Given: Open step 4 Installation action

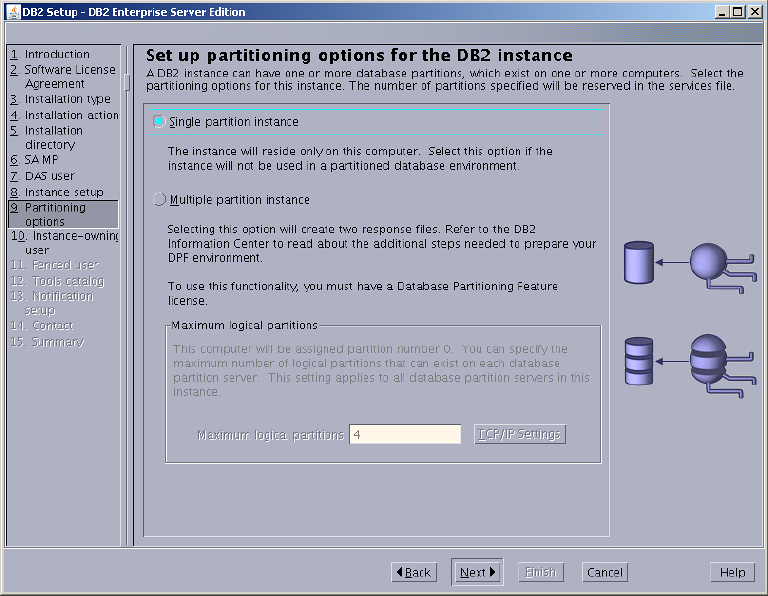Looking at the screenshot, I should (x=64, y=115).
